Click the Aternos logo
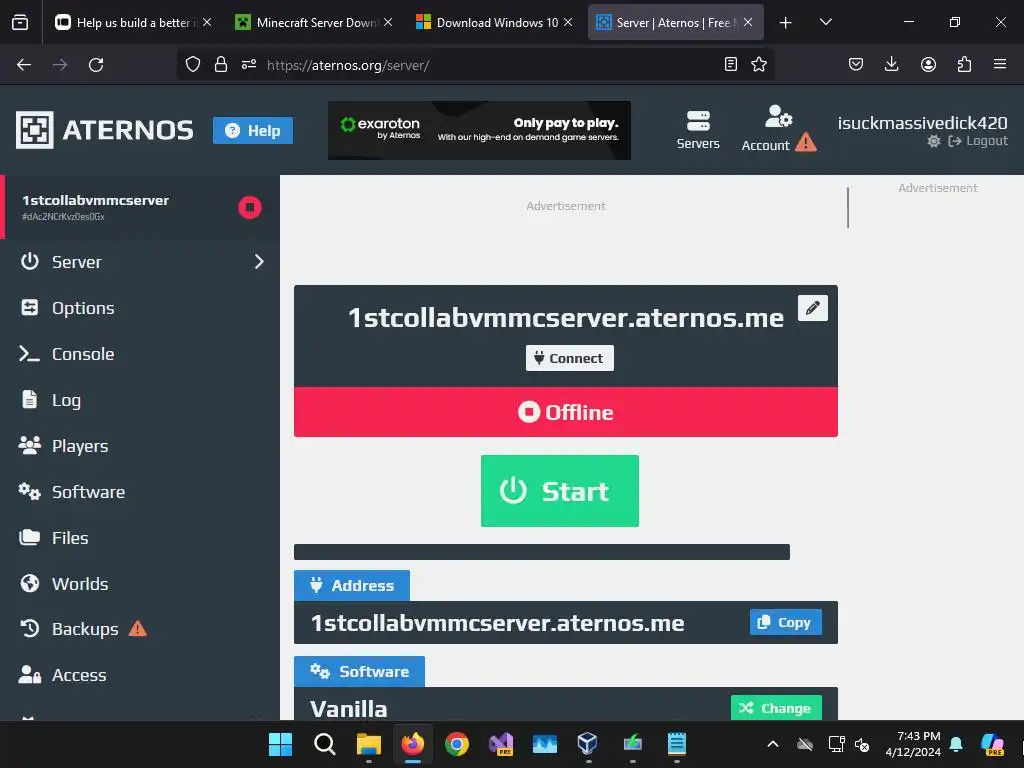Screen dimensions: 1024x768 click(x=104, y=130)
